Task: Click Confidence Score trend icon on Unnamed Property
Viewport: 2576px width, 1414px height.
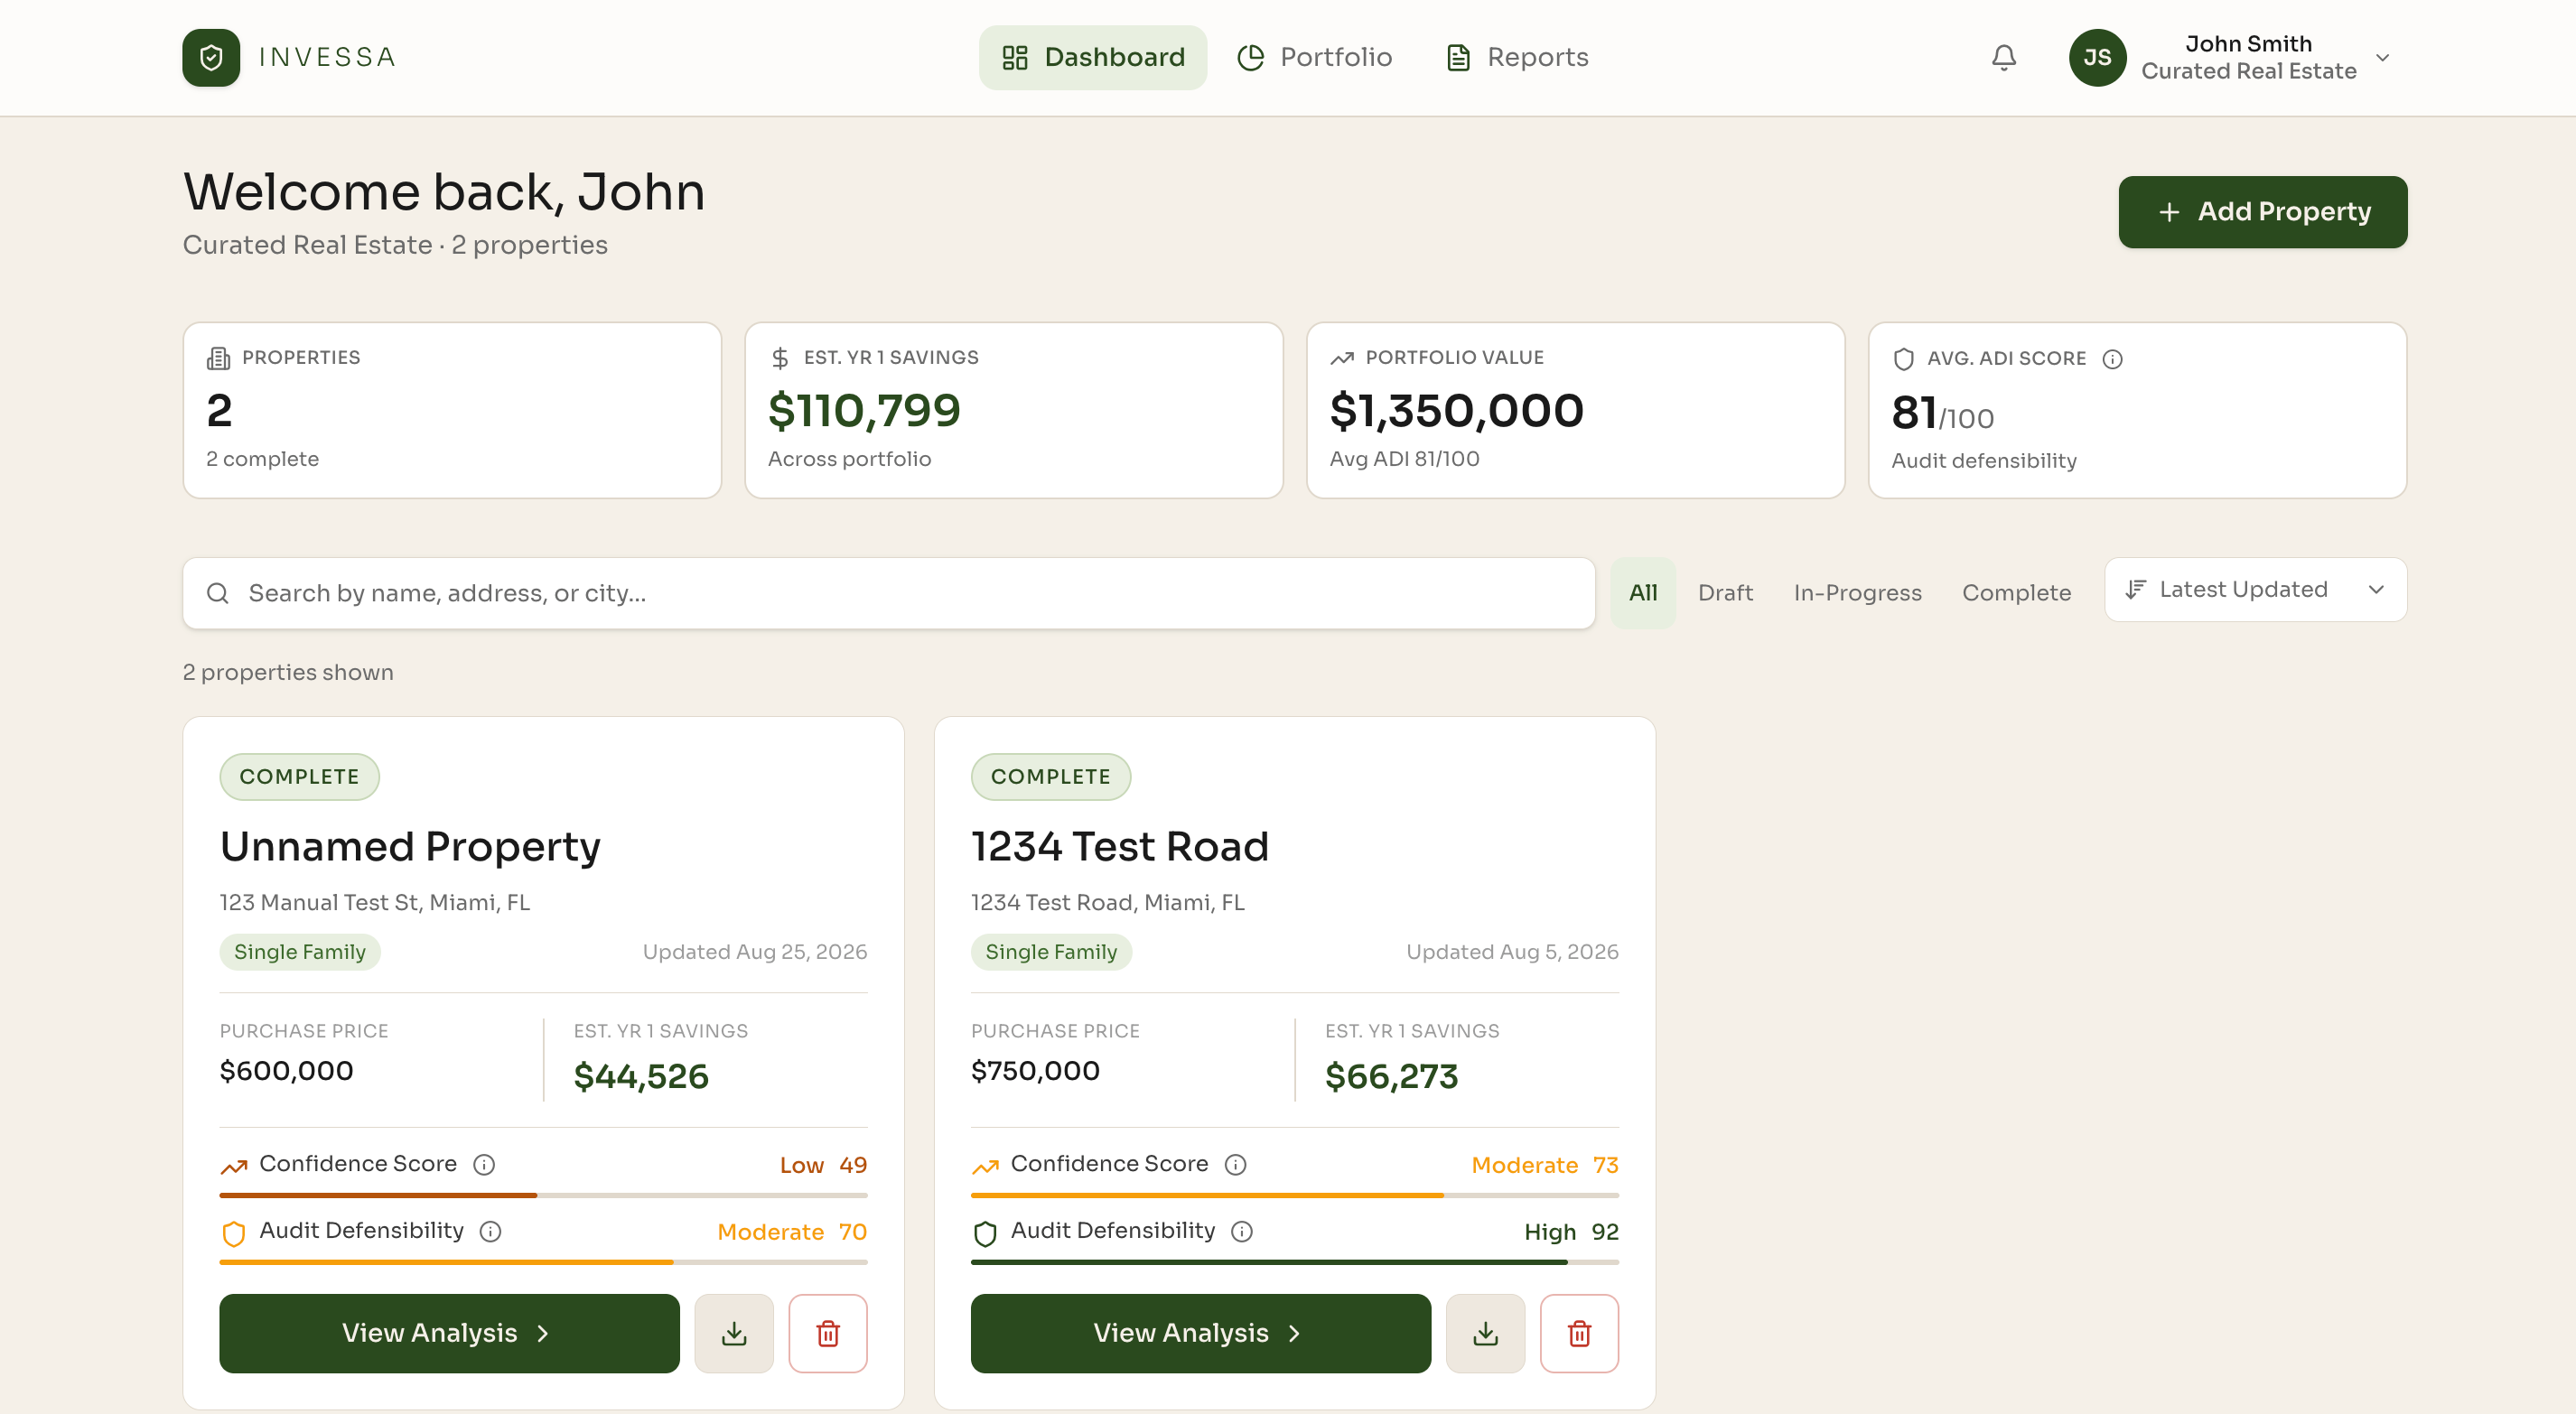Action: coord(233,1166)
